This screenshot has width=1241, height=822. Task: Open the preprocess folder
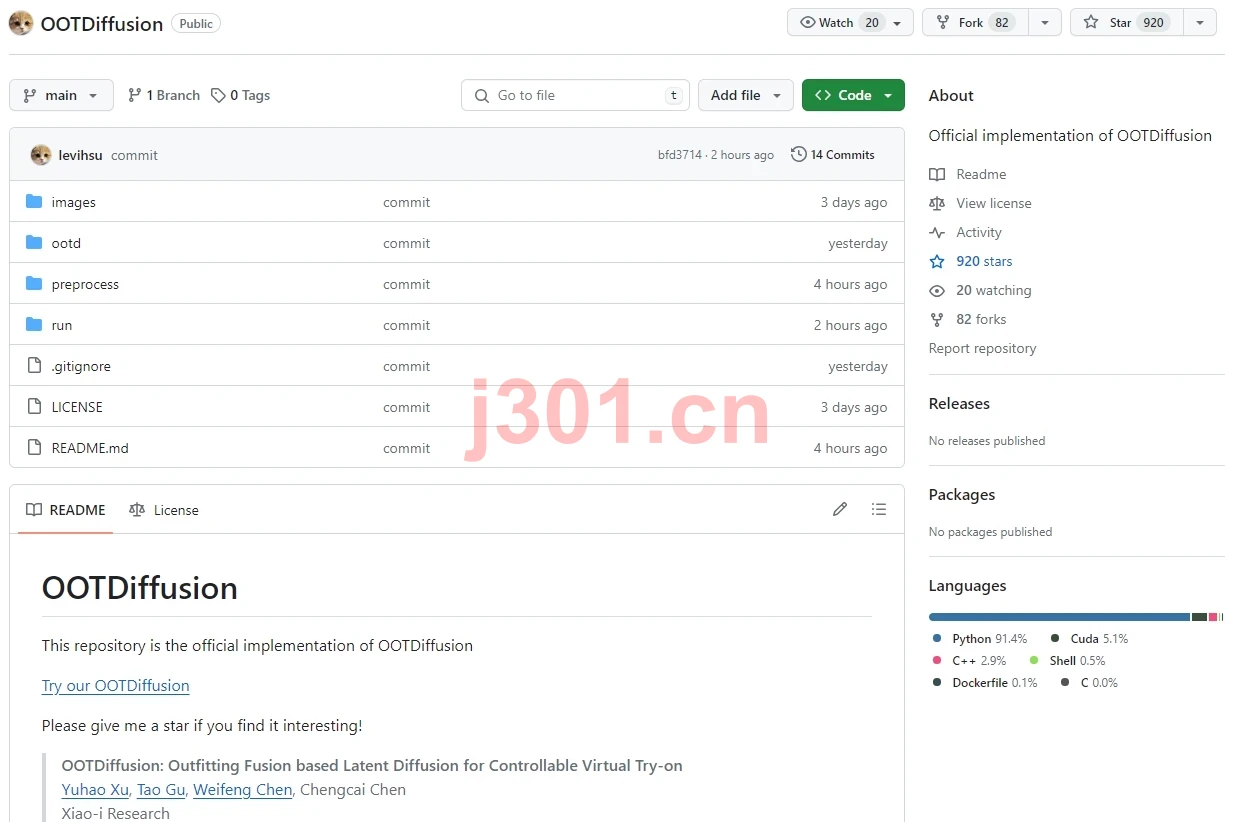pos(85,284)
